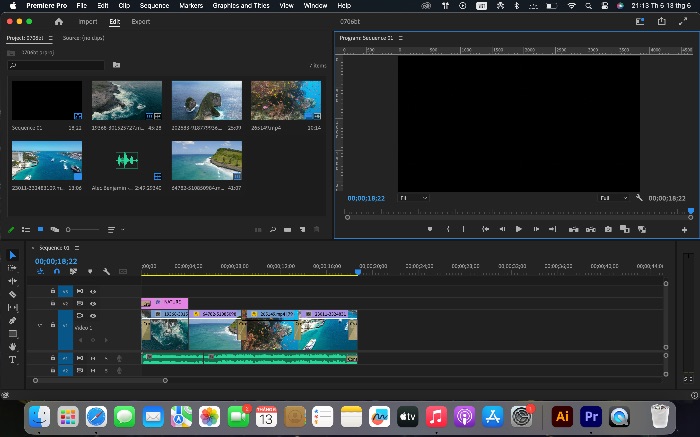The image size is (700, 437).
Task: Toggle sequence nest insert mode
Action: click(x=41, y=271)
